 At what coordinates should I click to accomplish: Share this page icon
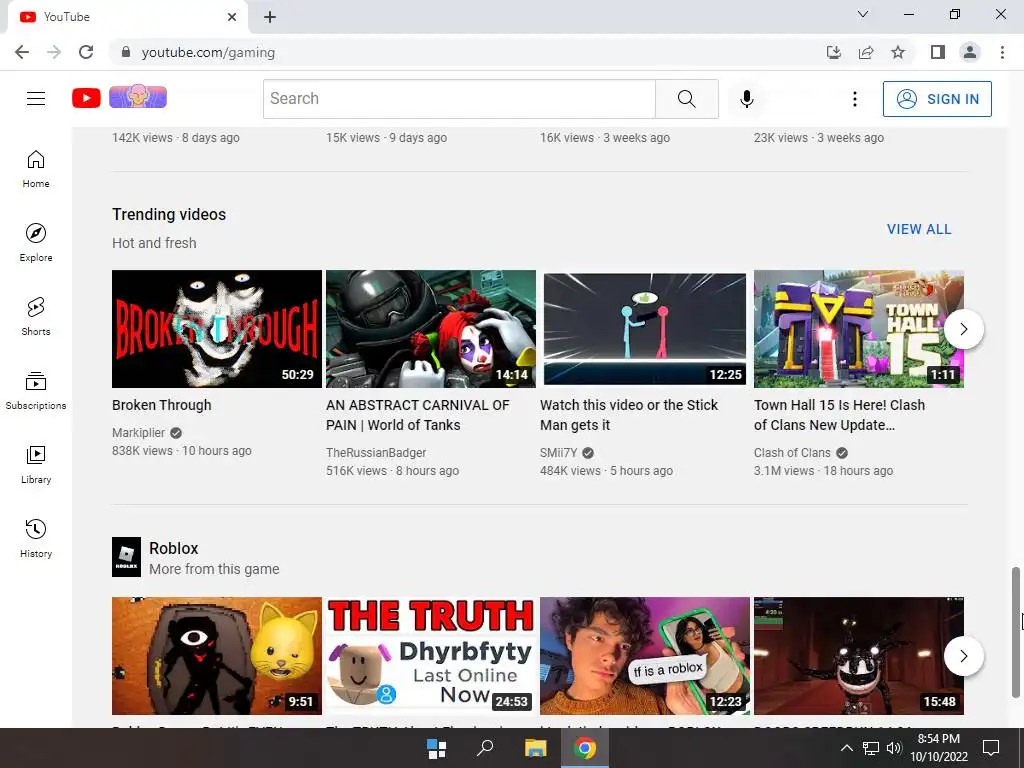(866, 52)
